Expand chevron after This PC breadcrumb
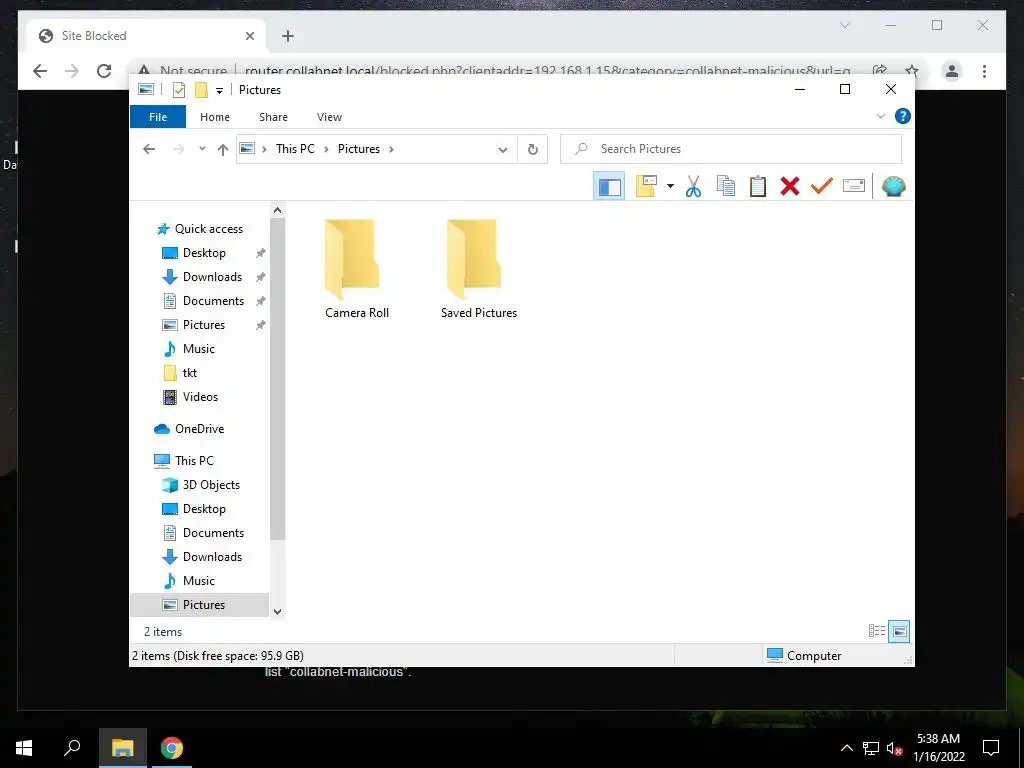This screenshot has height=768, width=1024. point(327,149)
